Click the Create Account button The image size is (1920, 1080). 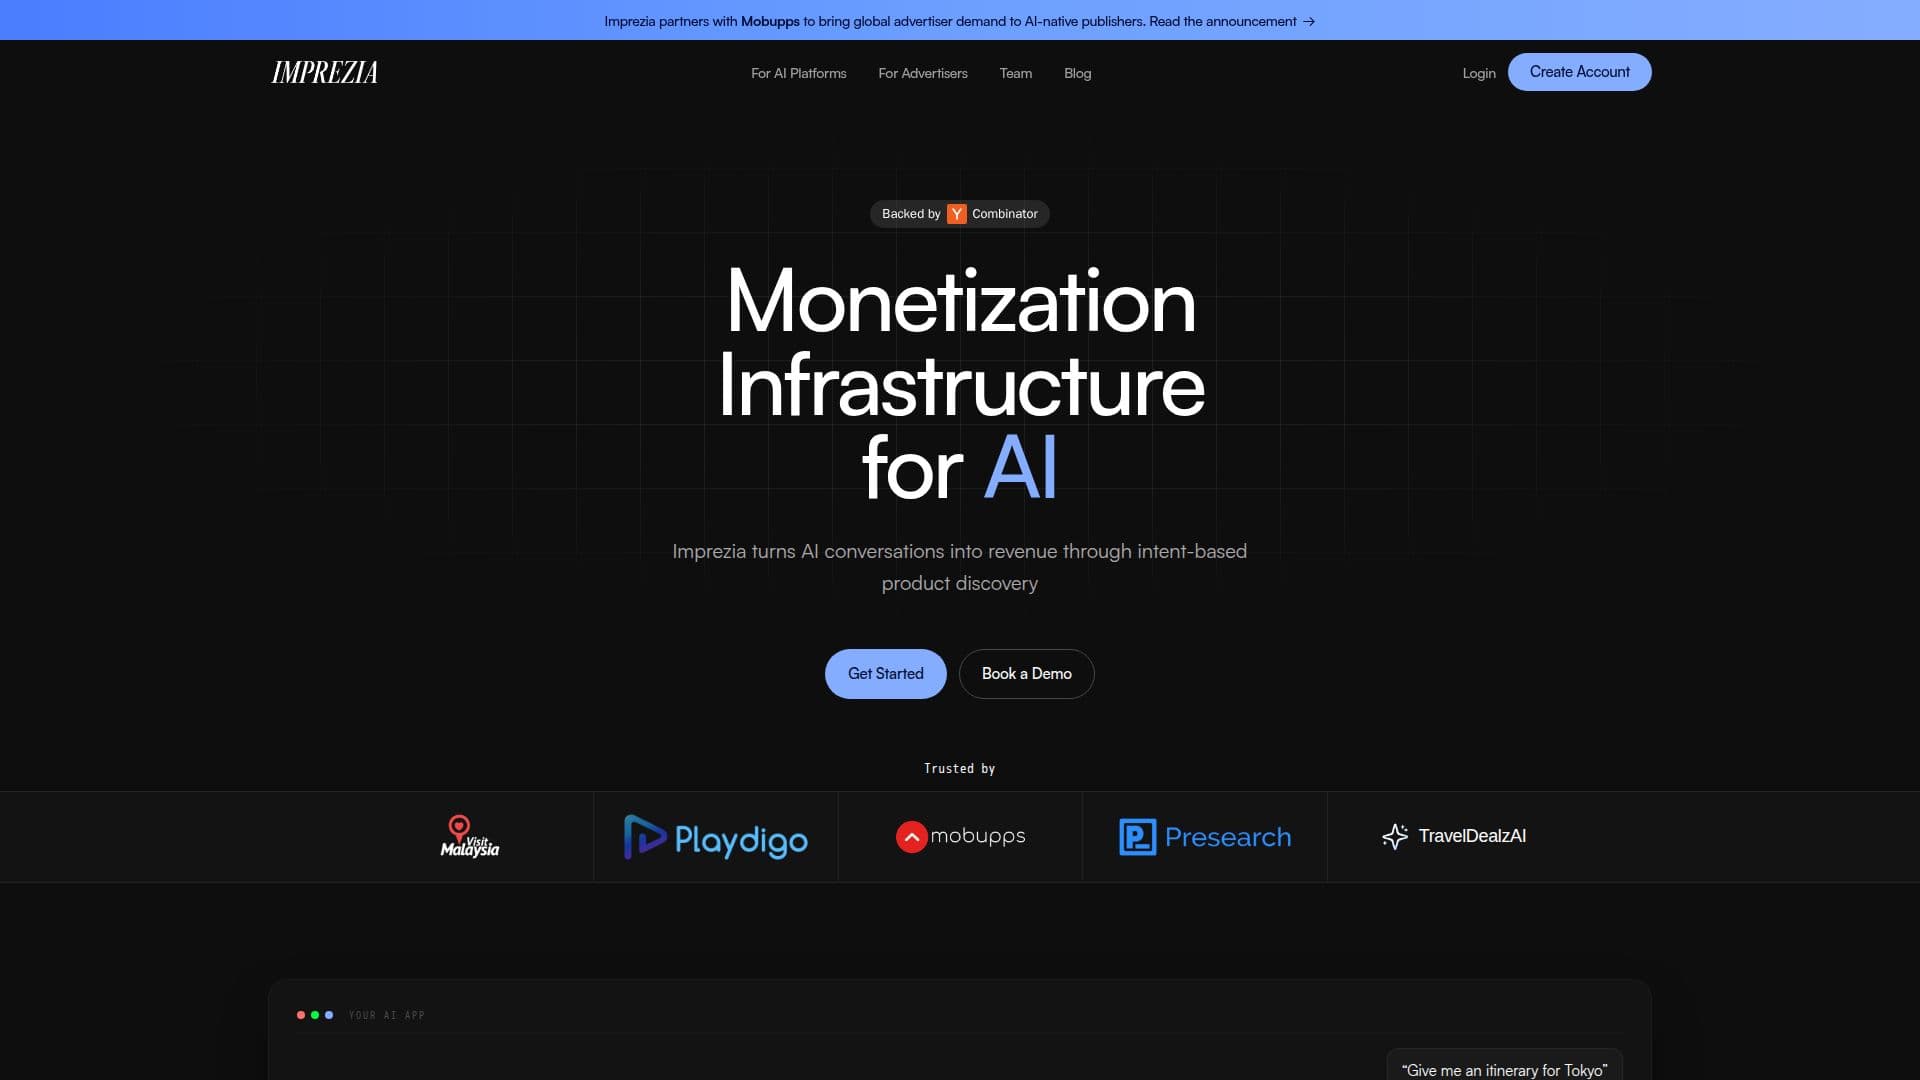pos(1579,72)
